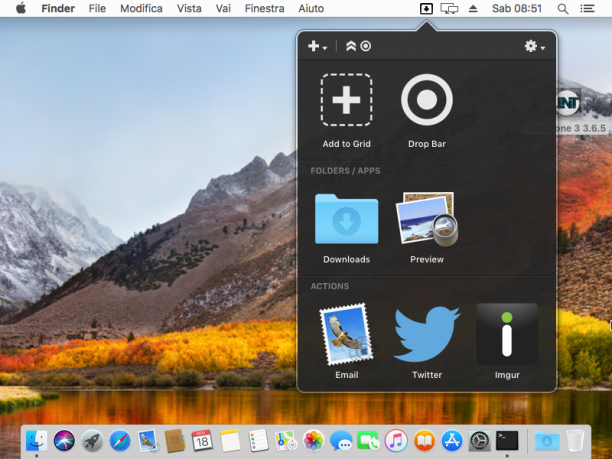The width and height of the screenshot is (612, 459).
Task: Open Maps in the Dock
Action: point(286,441)
